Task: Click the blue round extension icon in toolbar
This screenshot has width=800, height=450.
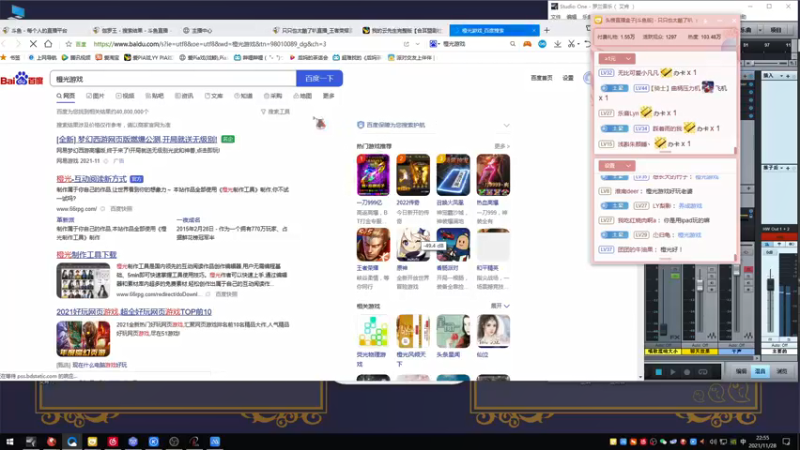Action: pos(542,44)
